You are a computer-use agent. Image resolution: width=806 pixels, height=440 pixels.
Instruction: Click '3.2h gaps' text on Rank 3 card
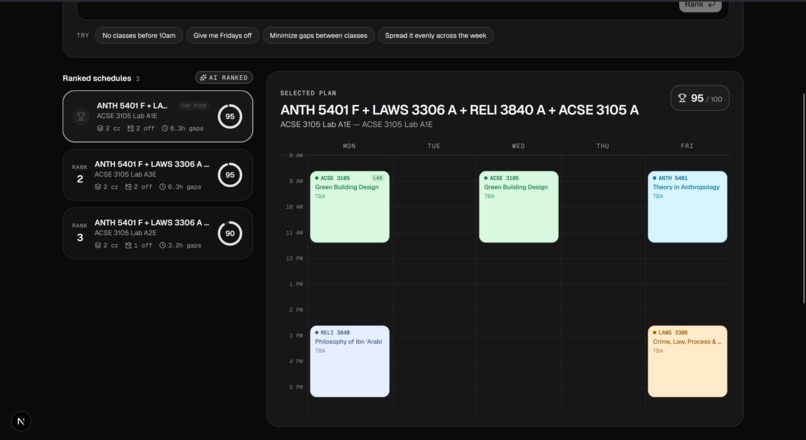pyautogui.click(x=185, y=245)
